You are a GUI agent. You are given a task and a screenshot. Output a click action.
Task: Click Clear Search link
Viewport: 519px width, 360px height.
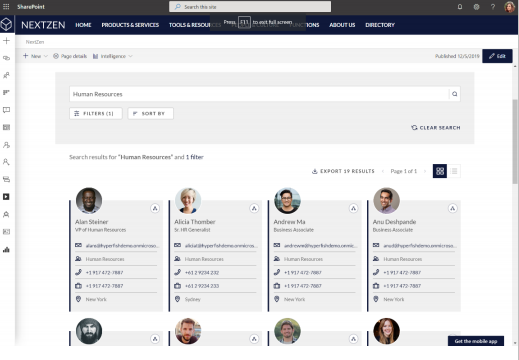[436, 128]
